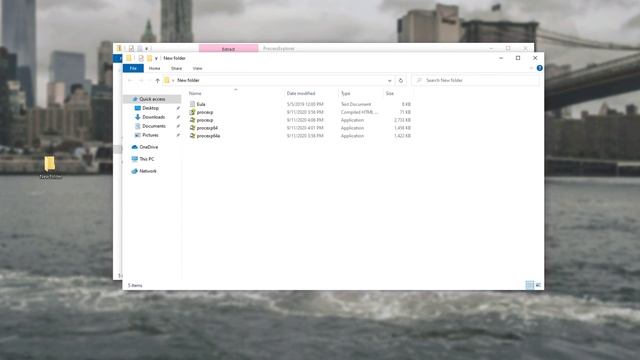Image resolution: width=640 pixels, height=360 pixels.
Task: Select the Extract tab in the back window
Action: pyautogui.click(x=228, y=49)
